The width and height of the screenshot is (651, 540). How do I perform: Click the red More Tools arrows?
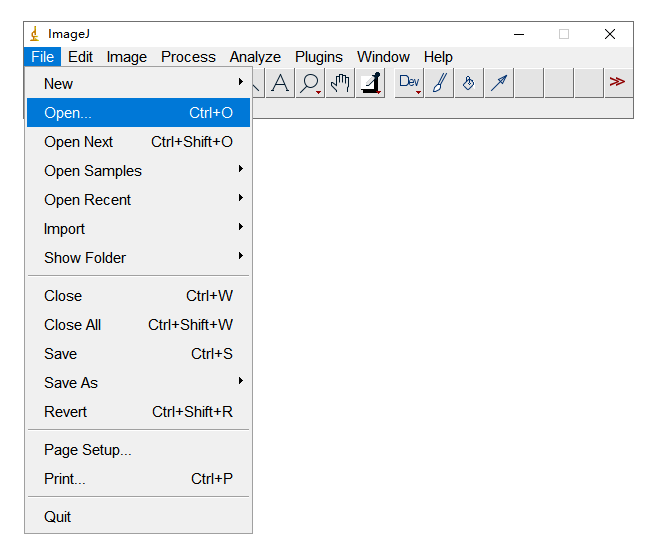tap(617, 82)
